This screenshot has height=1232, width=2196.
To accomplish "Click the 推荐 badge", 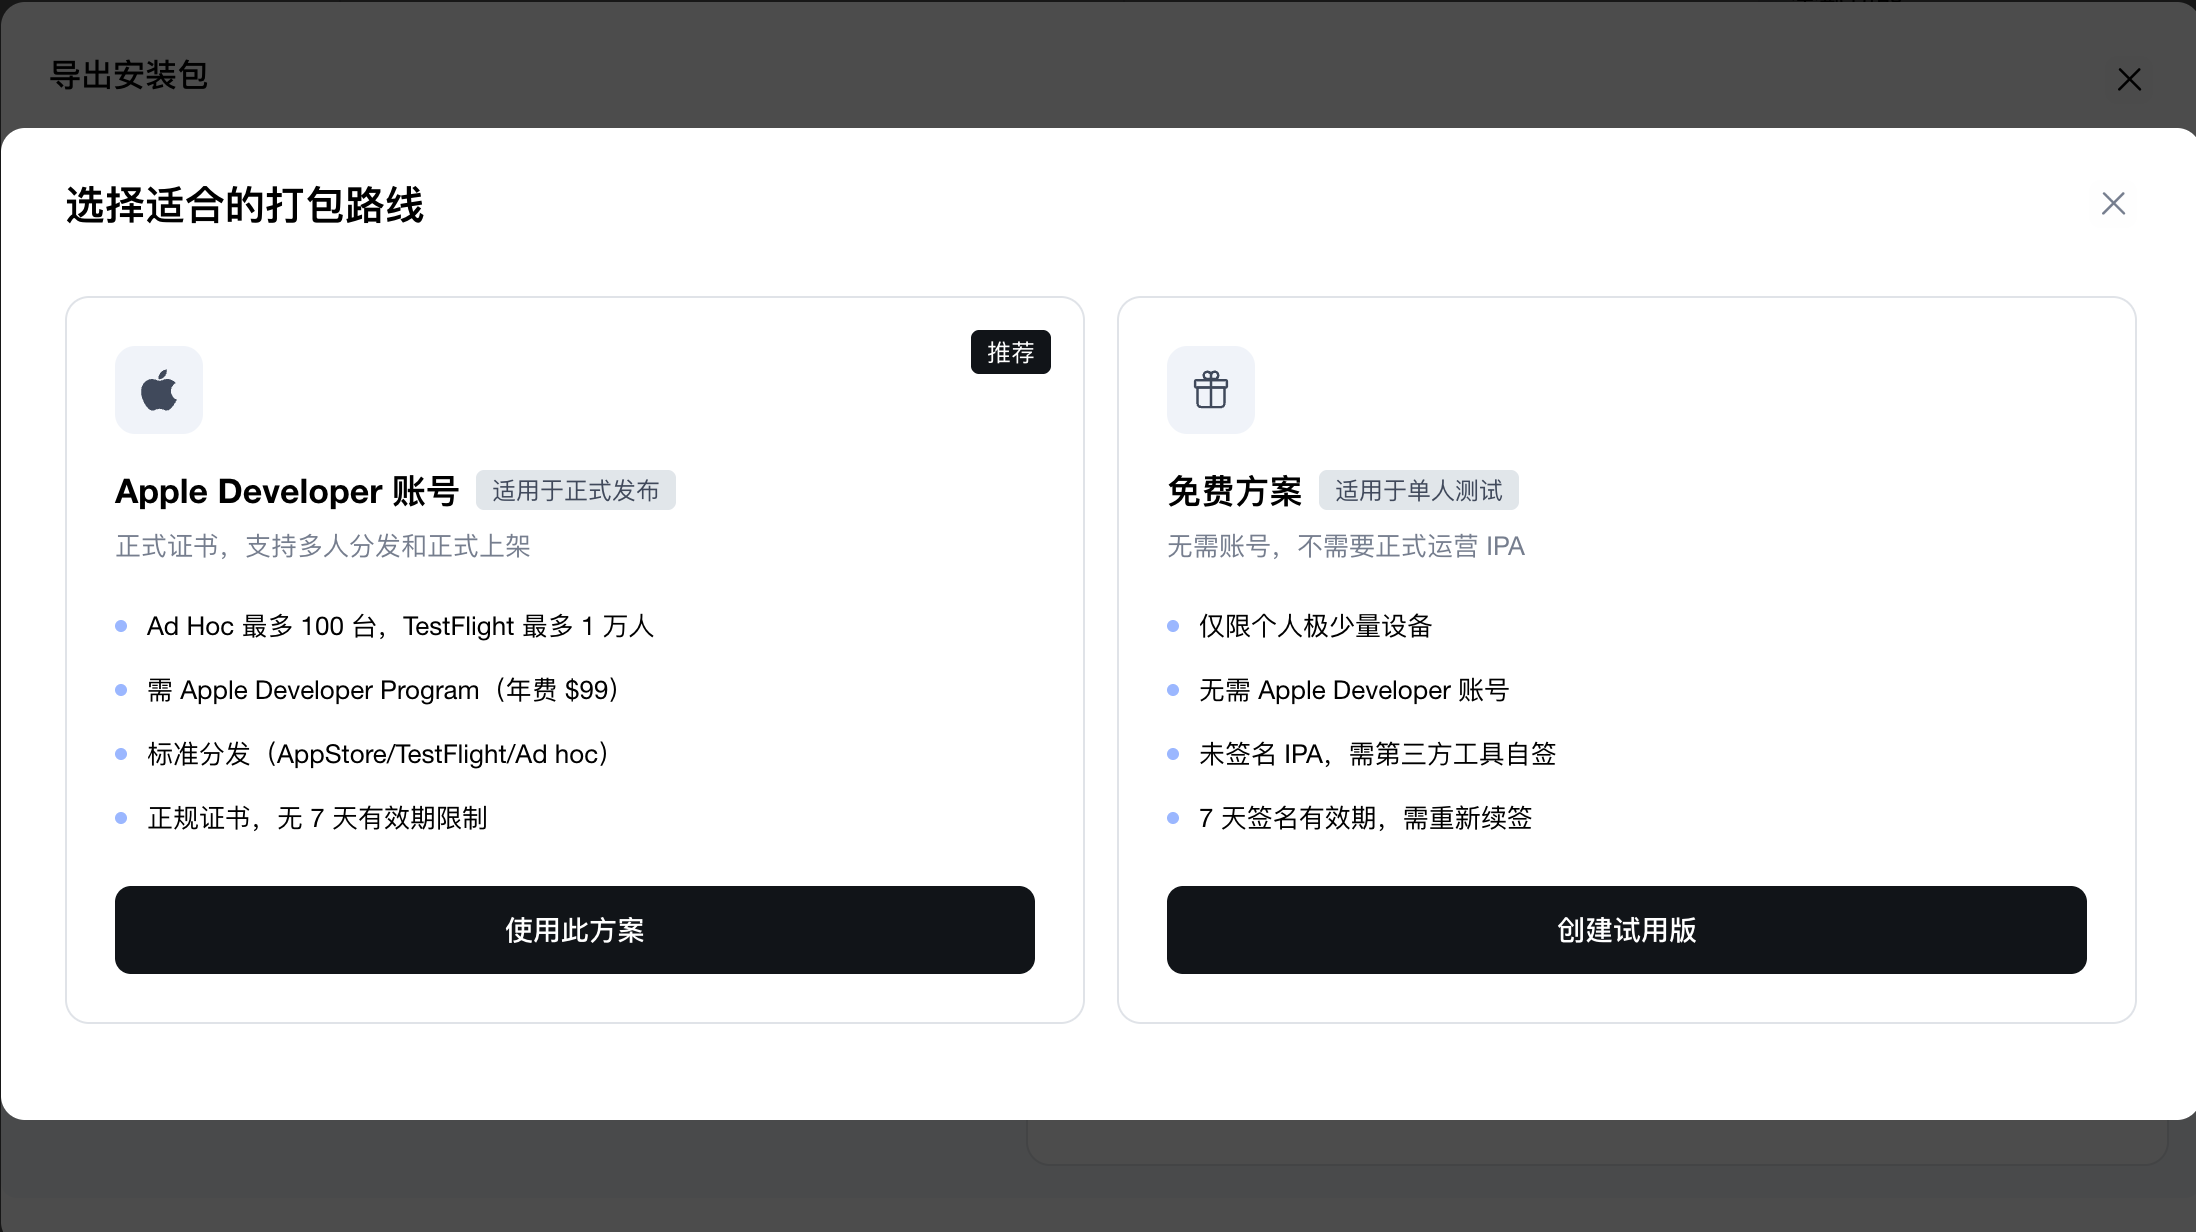I will point(1011,352).
